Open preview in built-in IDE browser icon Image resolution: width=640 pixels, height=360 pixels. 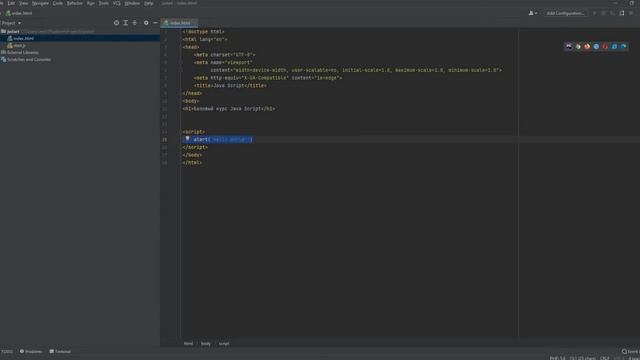(569, 47)
